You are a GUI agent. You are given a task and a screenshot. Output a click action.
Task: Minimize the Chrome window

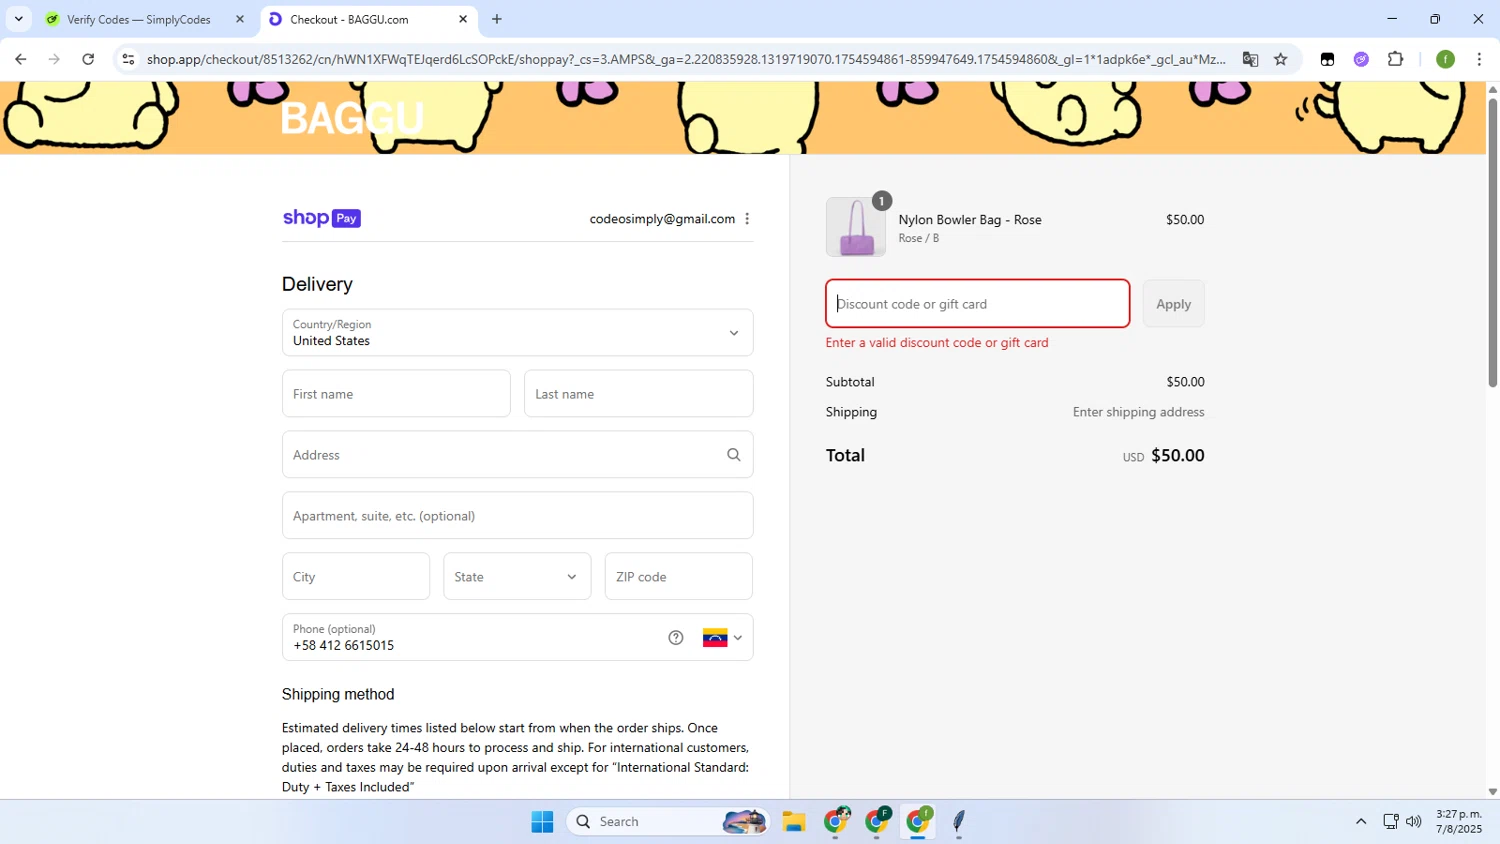point(1391,19)
